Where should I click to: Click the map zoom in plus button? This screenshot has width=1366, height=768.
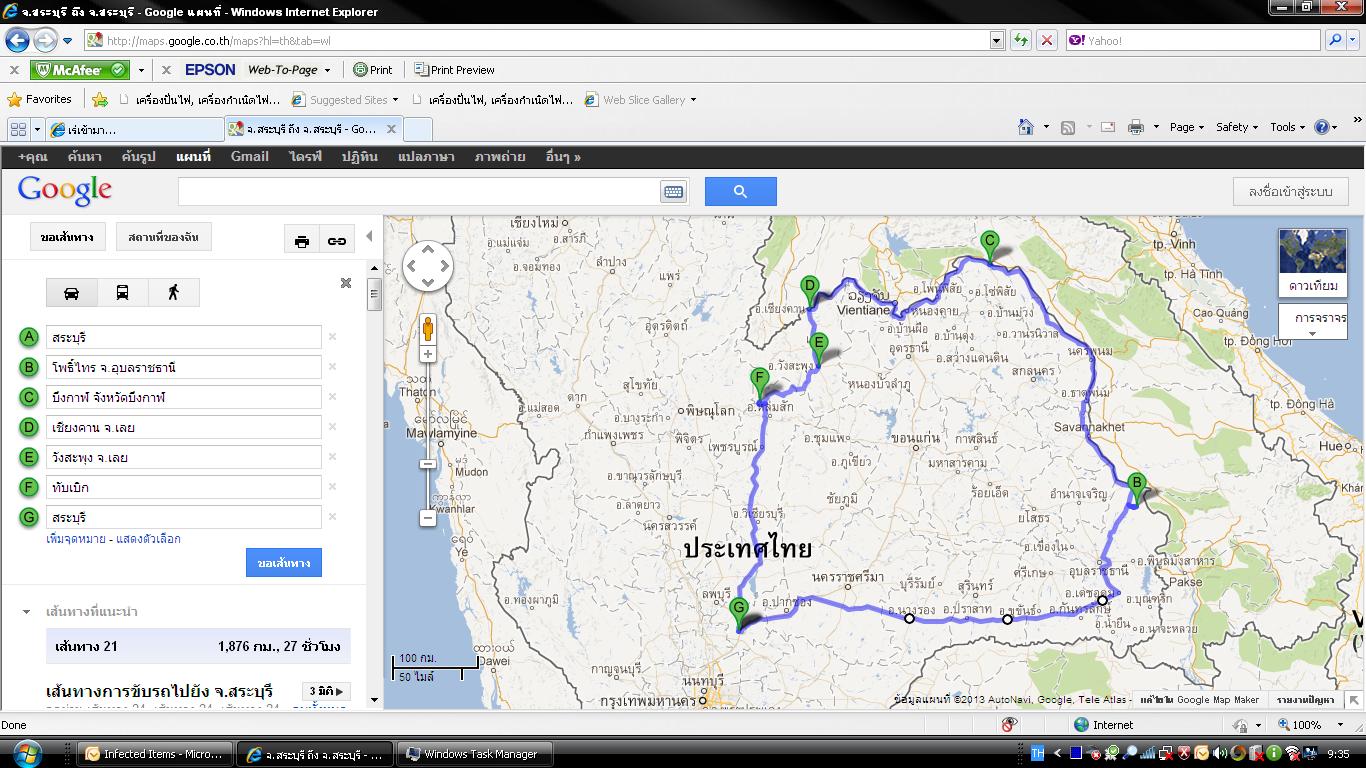tap(428, 354)
